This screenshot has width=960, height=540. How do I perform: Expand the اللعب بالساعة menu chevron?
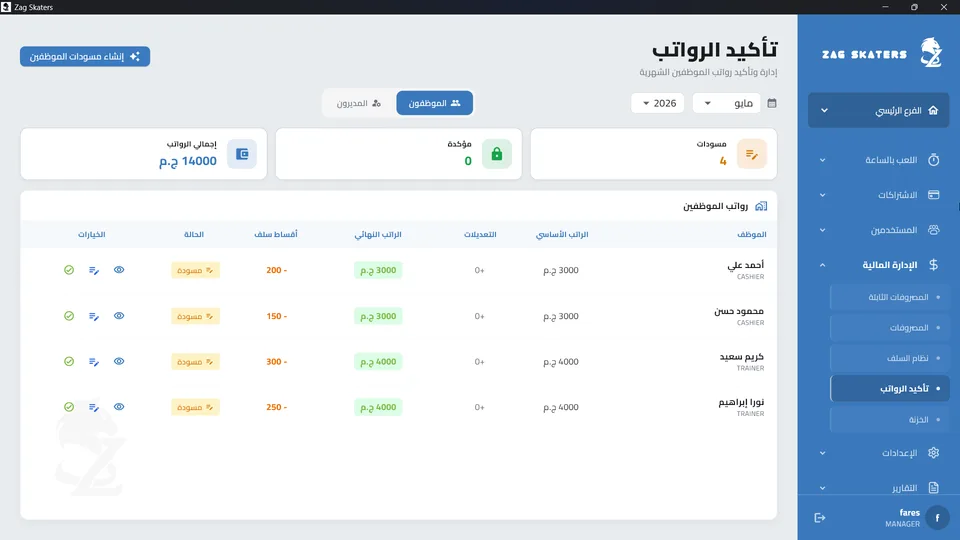[822, 160]
